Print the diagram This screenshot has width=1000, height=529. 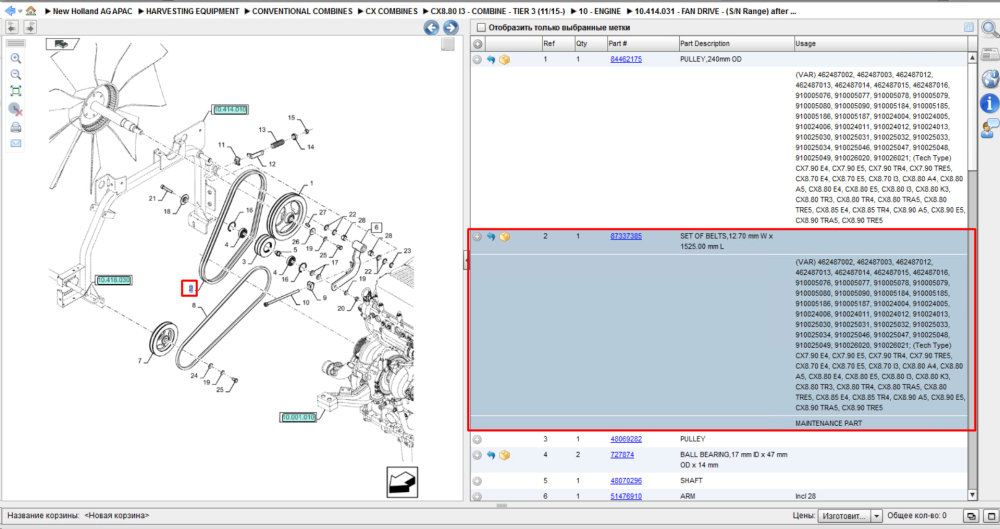click(x=16, y=127)
